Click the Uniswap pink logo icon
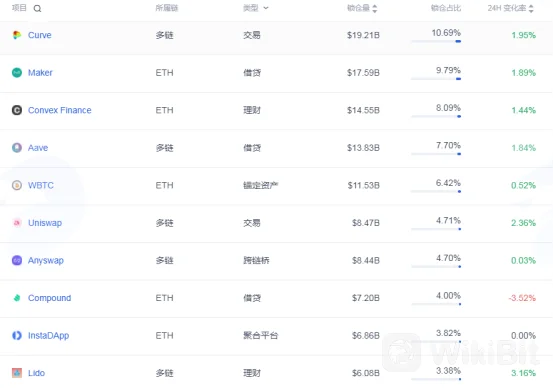 pyautogui.click(x=17, y=223)
